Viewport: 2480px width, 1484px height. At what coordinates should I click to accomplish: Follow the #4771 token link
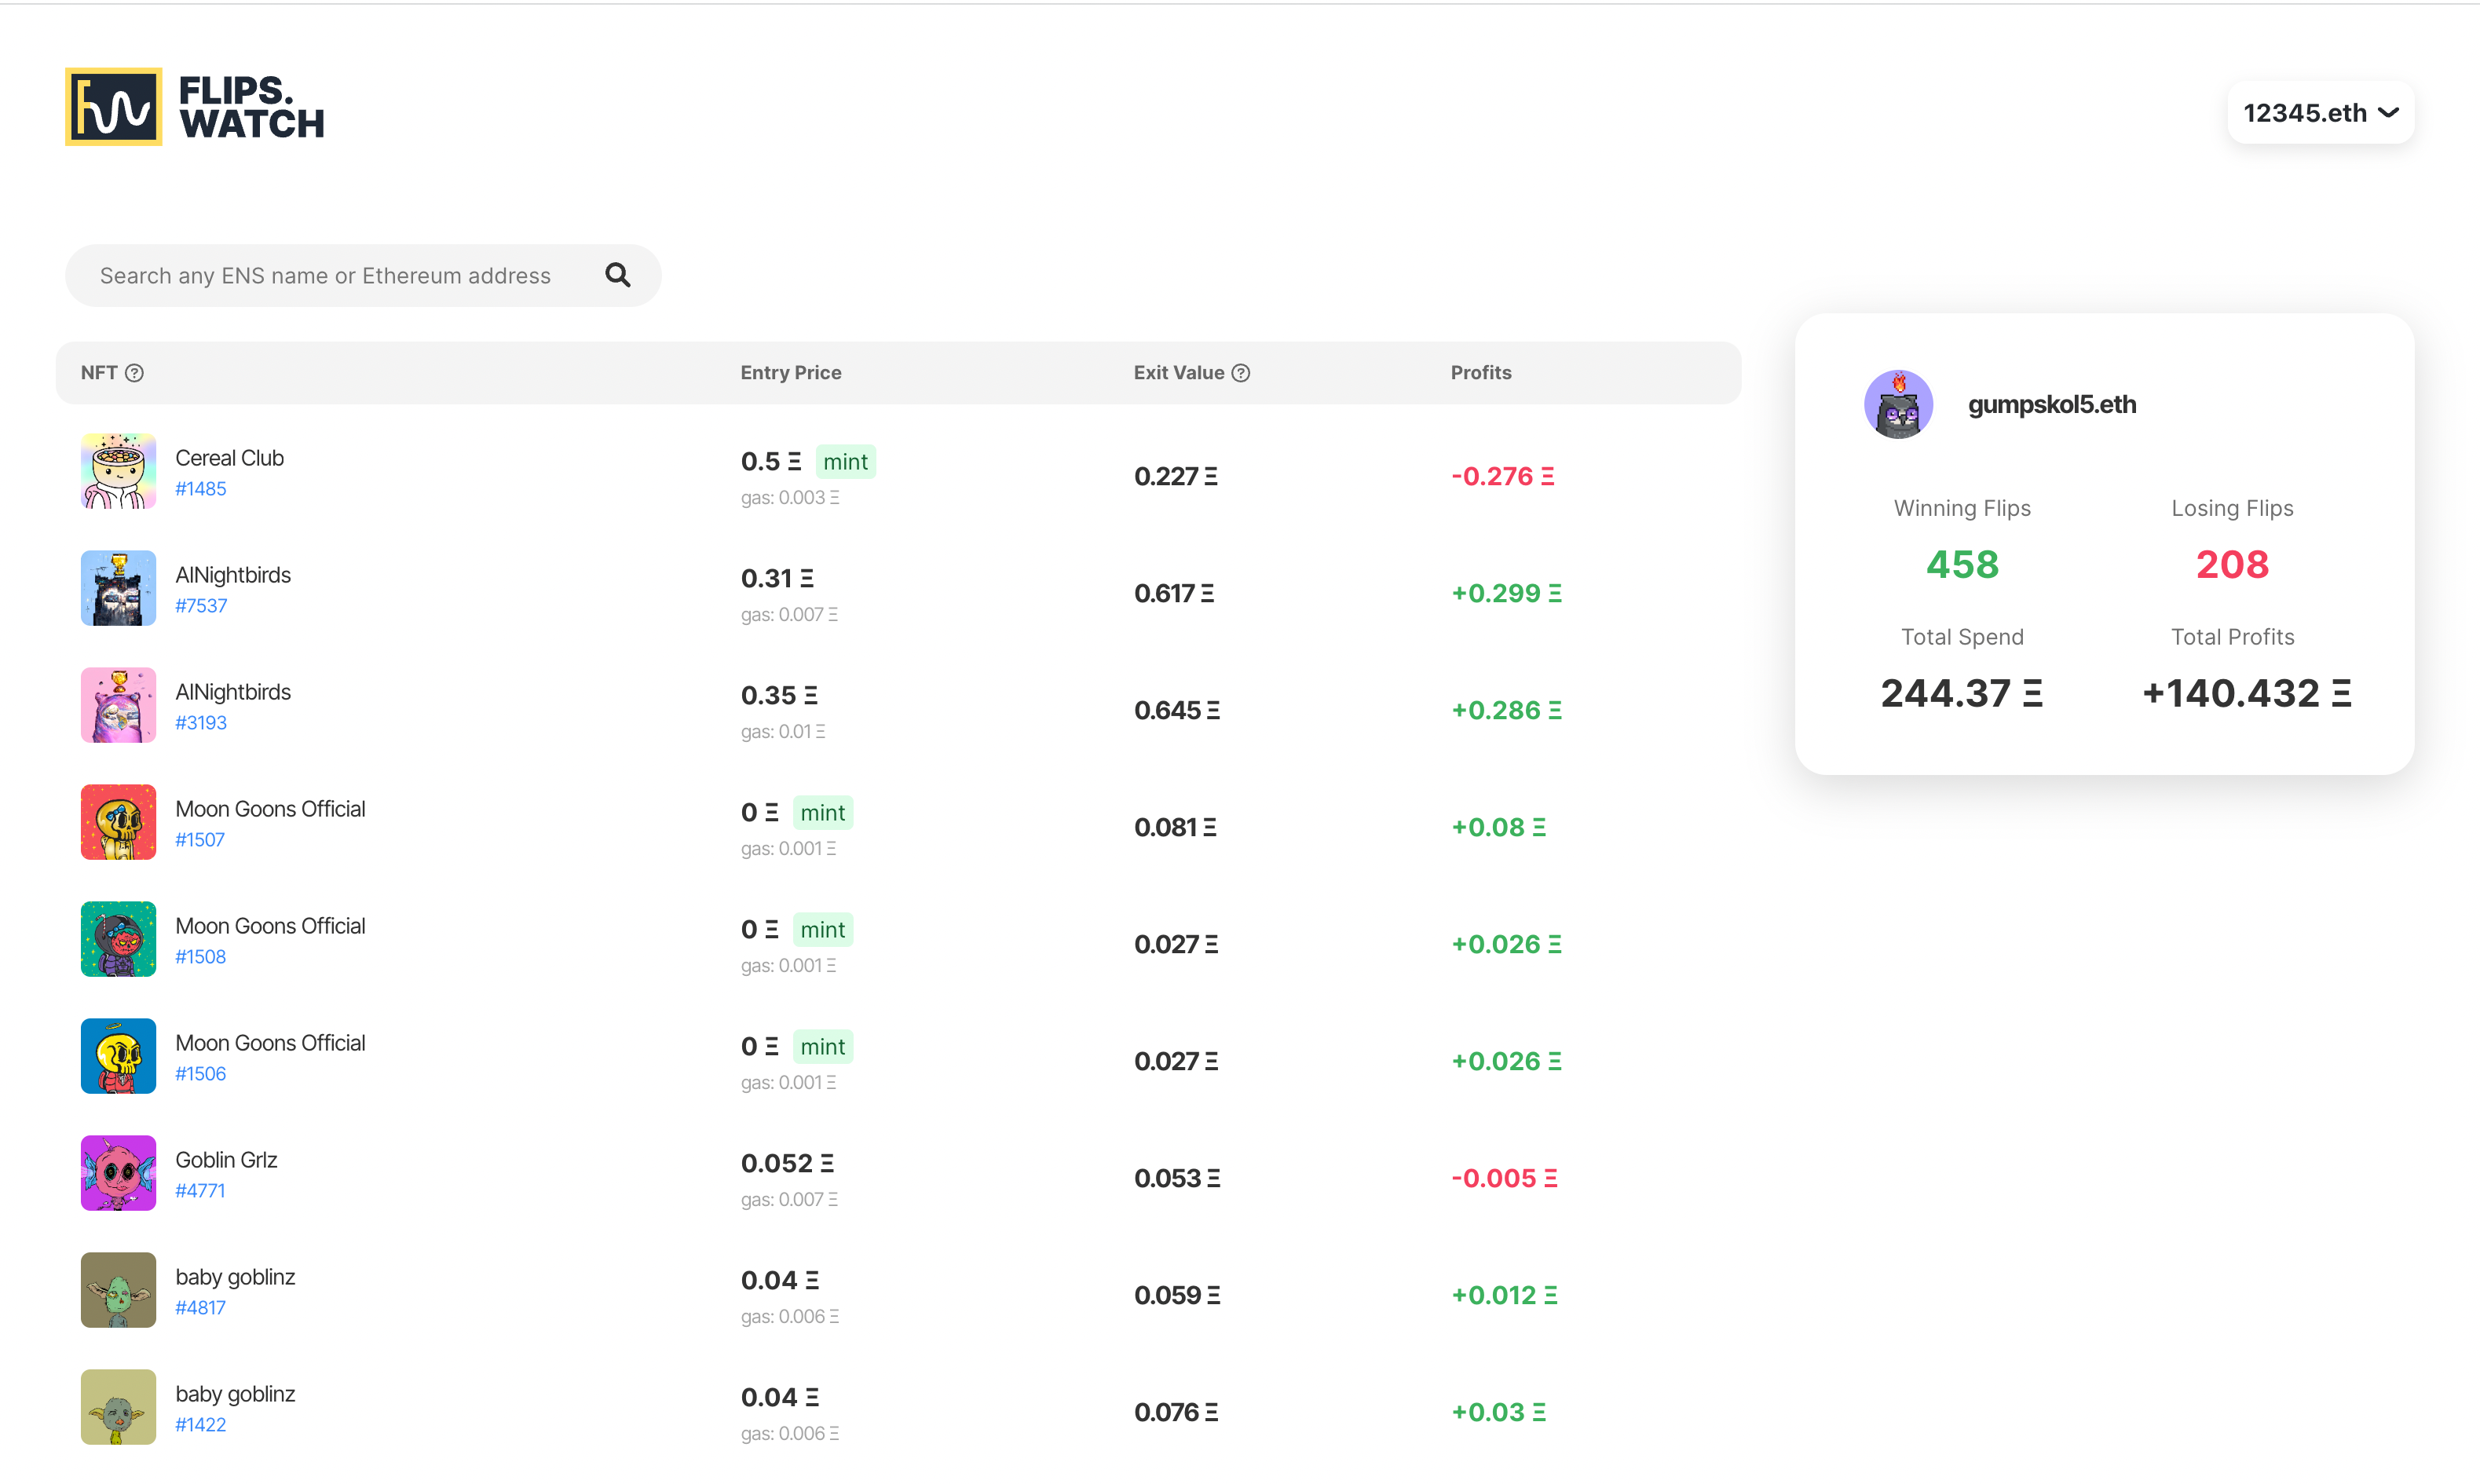[x=200, y=1191]
